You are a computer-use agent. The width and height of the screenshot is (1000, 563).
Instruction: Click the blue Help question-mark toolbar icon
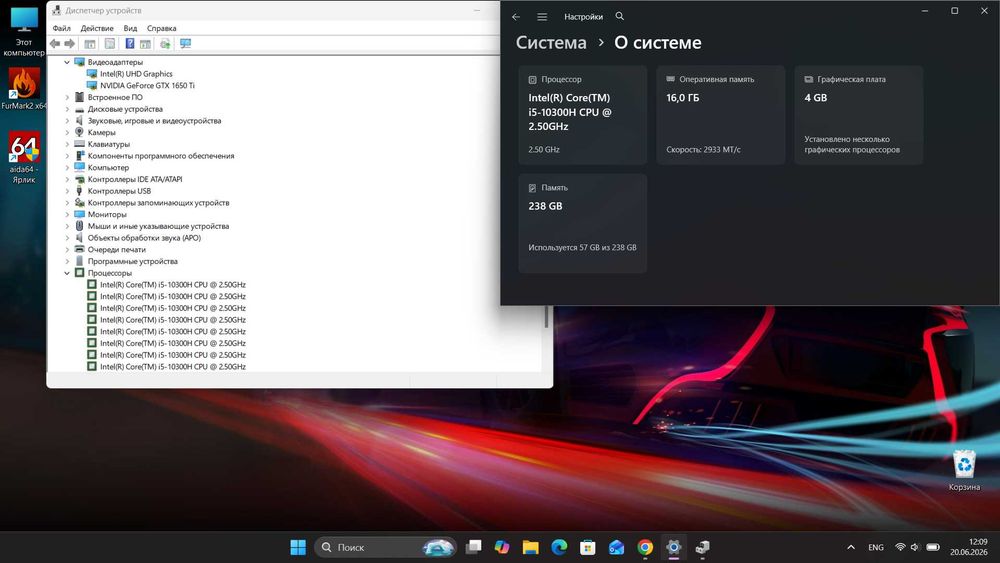point(129,43)
